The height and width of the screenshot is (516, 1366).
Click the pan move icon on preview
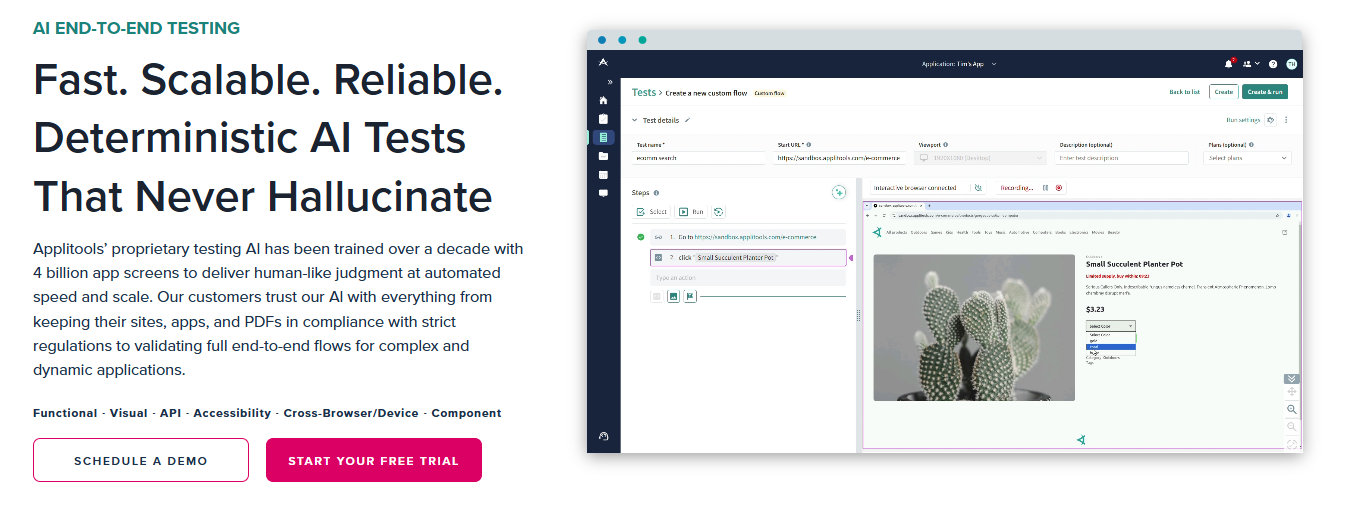coord(1292,392)
